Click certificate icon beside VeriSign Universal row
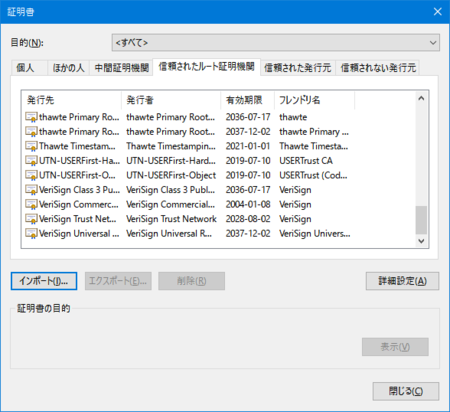This screenshot has width=450, height=412. tap(31, 234)
